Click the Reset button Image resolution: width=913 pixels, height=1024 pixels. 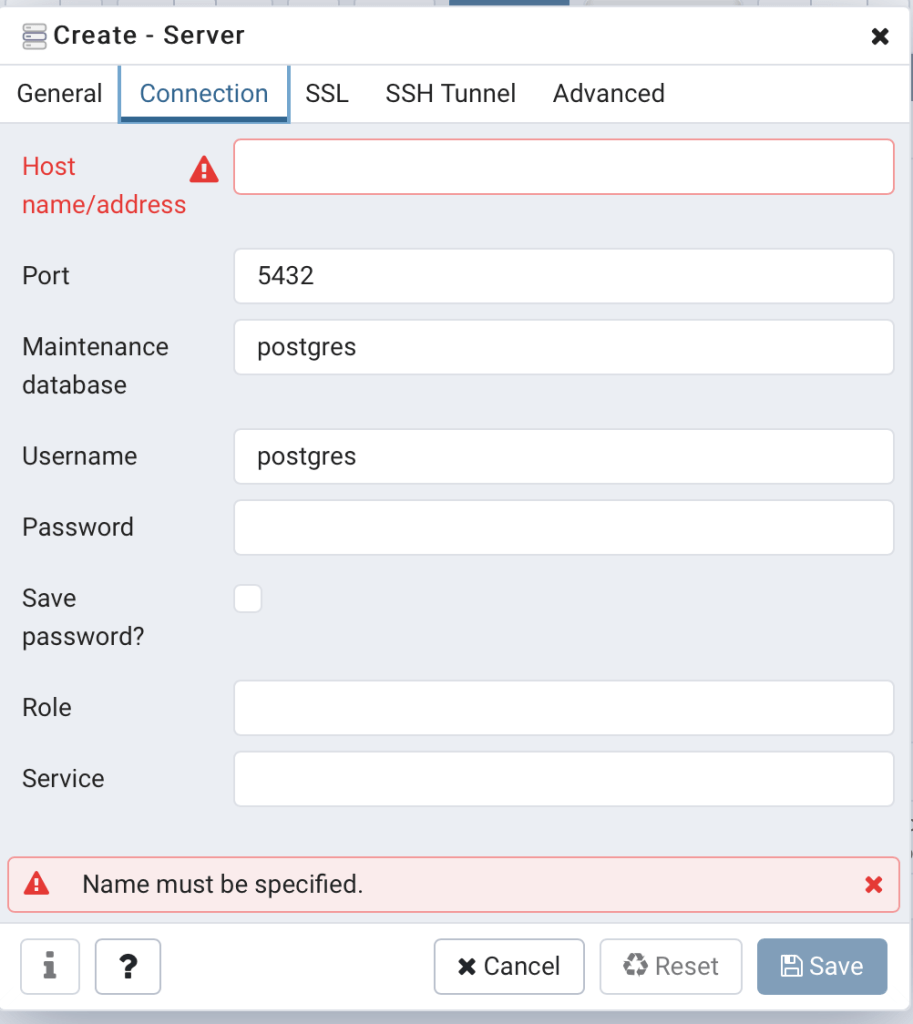670,966
